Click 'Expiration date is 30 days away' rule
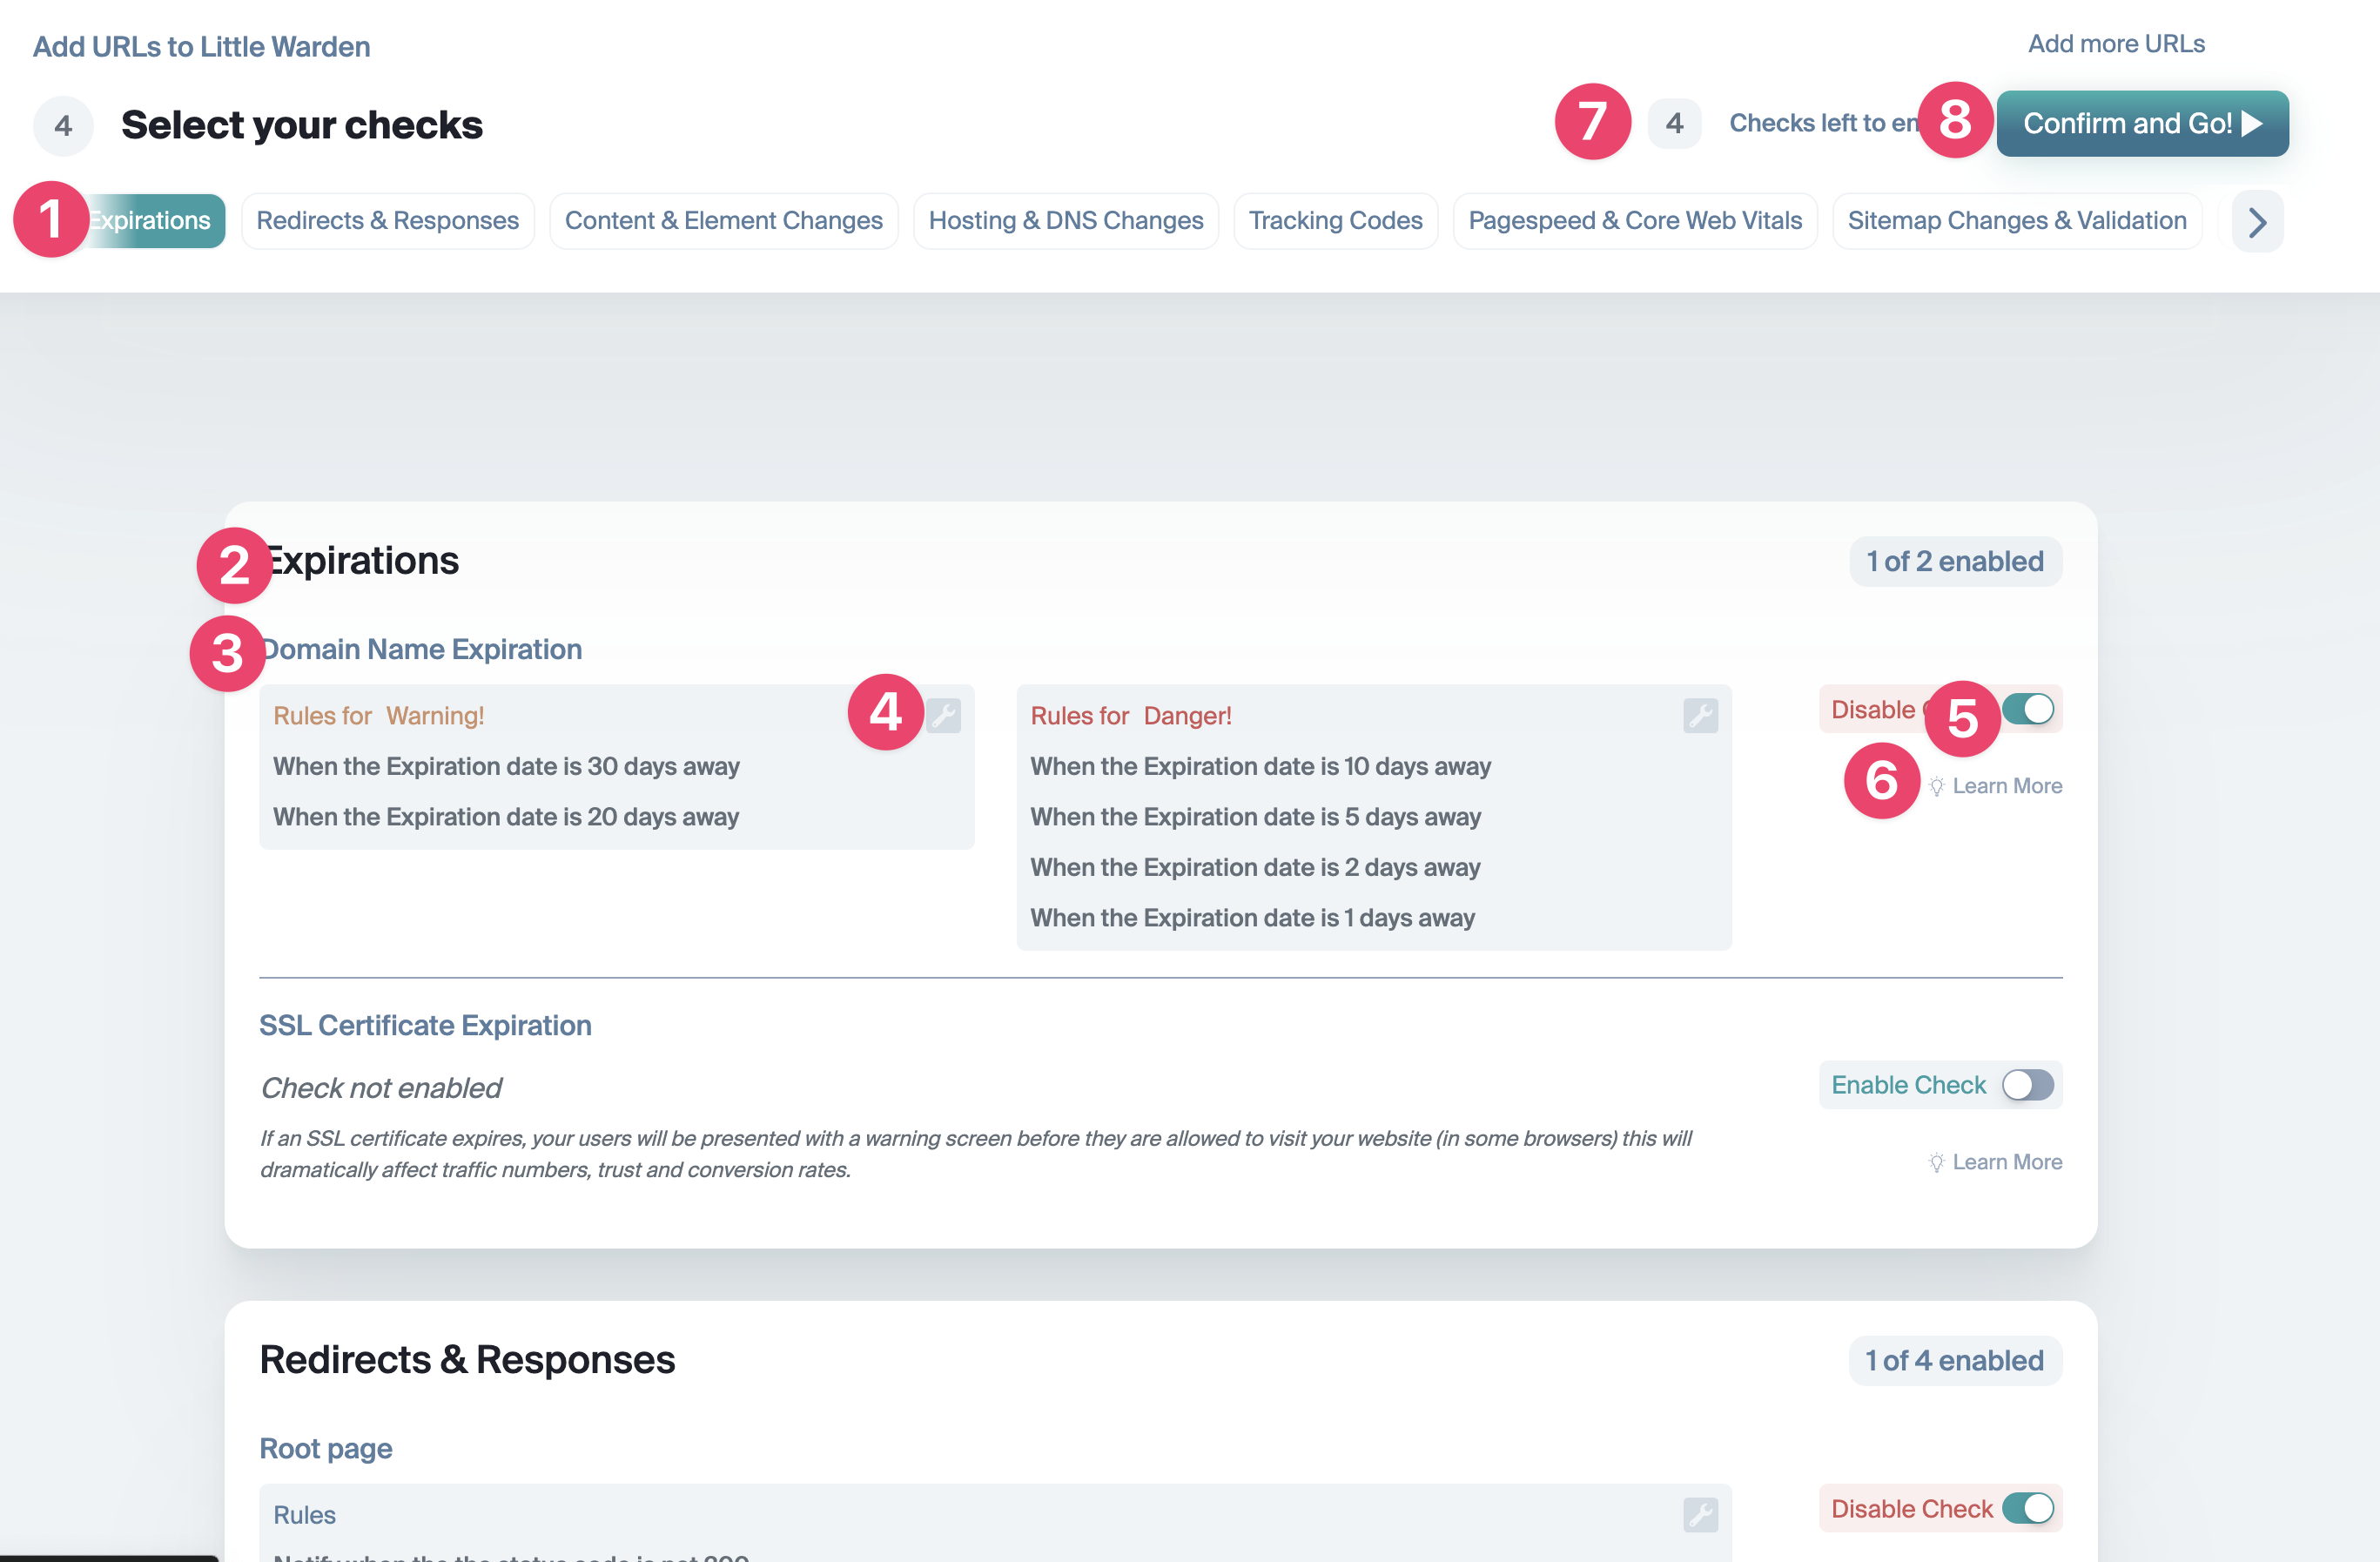The height and width of the screenshot is (1562, 2380). pyautogui.click(x=506, y=766)
